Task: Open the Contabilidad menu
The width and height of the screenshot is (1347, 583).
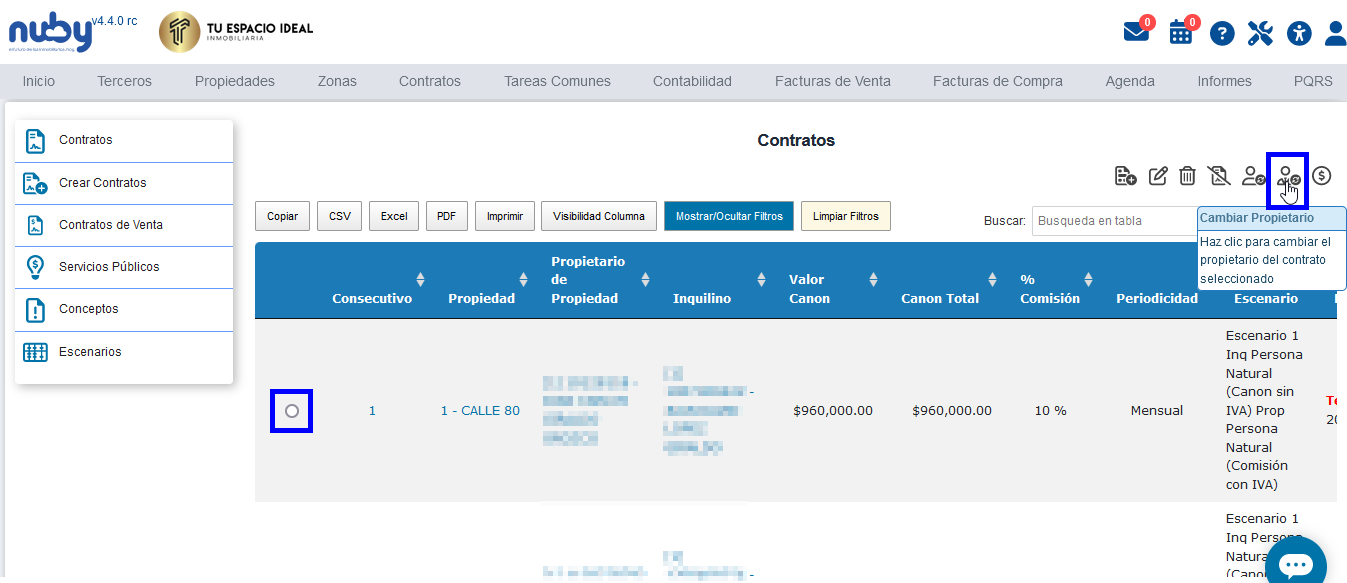Action: point(692,81)
